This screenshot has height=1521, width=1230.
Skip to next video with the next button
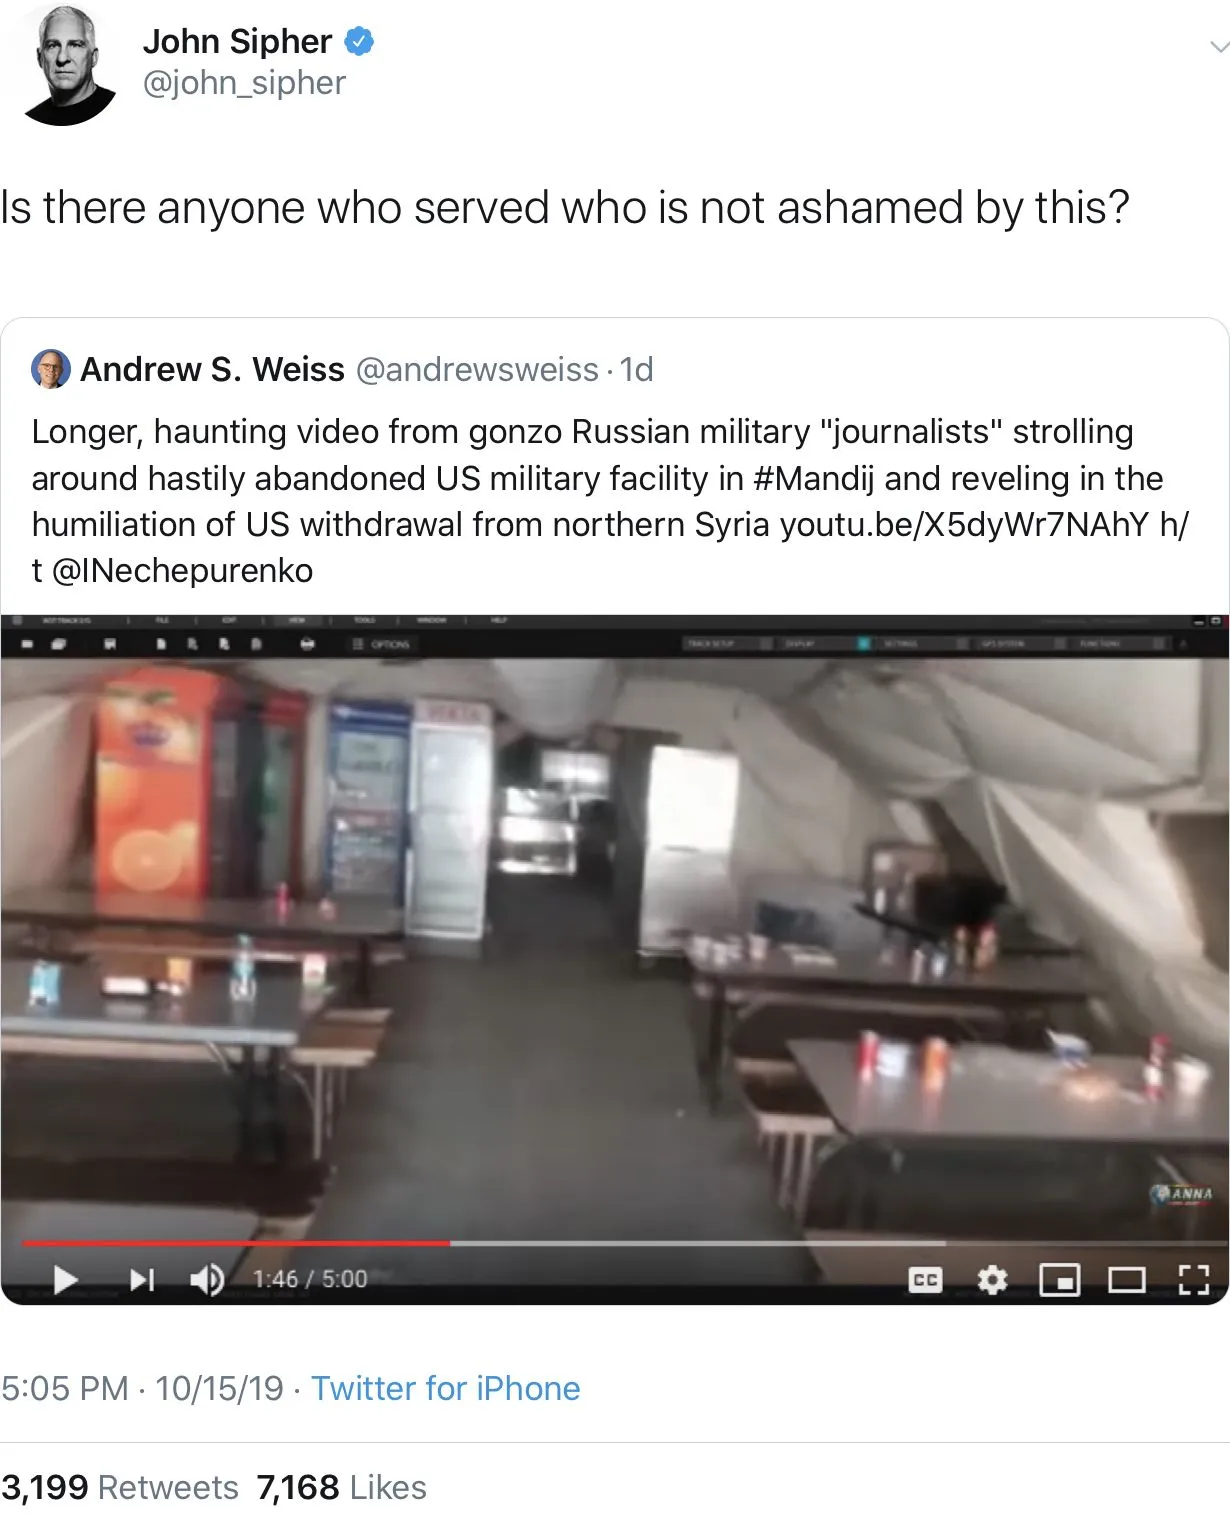142,1279
